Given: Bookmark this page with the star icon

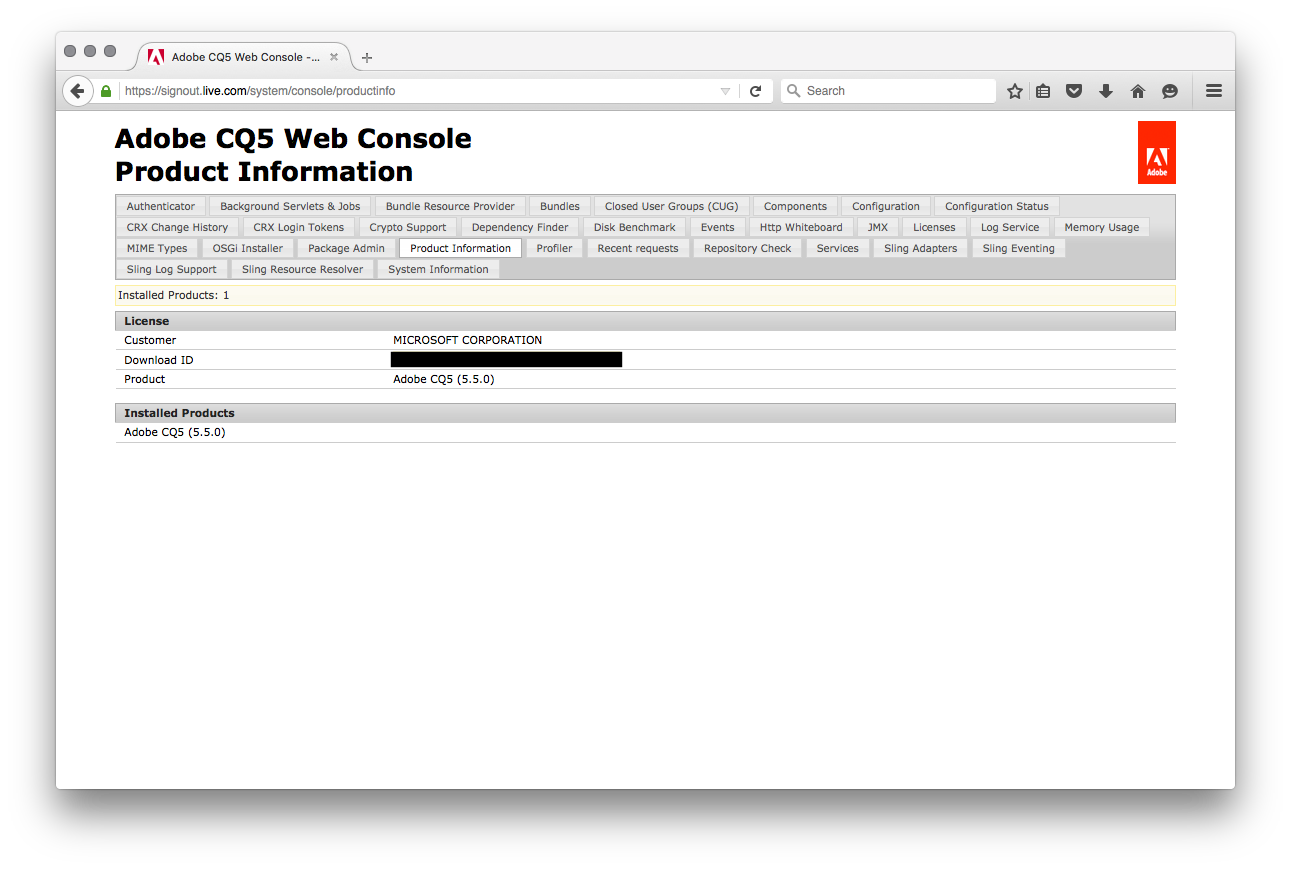Looking at the screenshot, I should click(1015, 91).
